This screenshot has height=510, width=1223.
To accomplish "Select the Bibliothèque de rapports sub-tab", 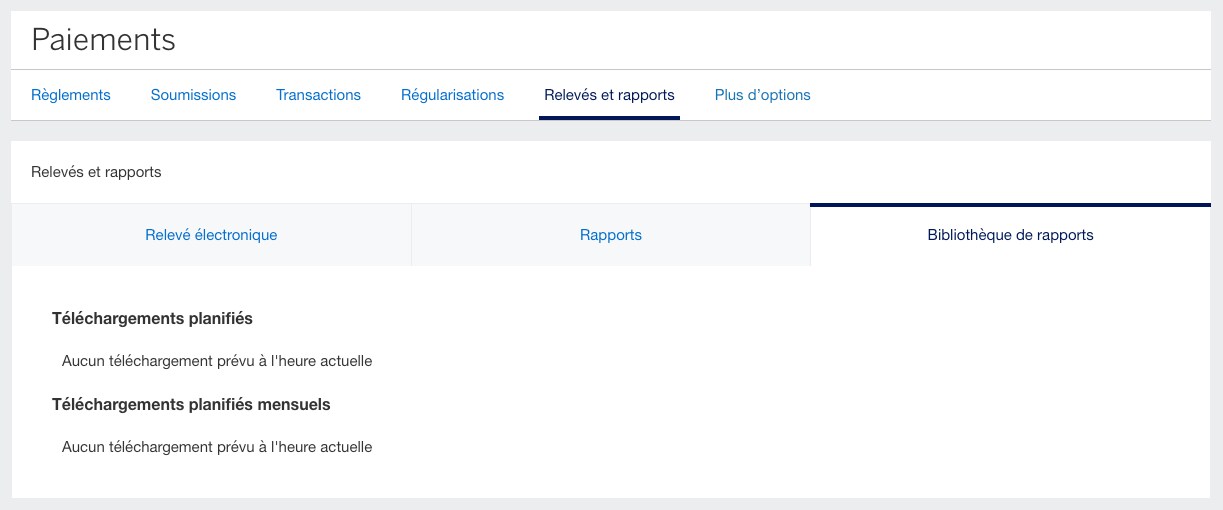I will point(1010,235).
